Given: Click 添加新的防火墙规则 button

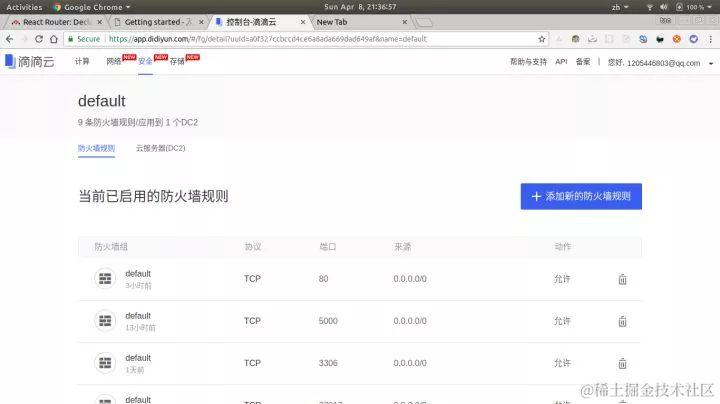Looking at the screenshot, I should click(581, 196).
